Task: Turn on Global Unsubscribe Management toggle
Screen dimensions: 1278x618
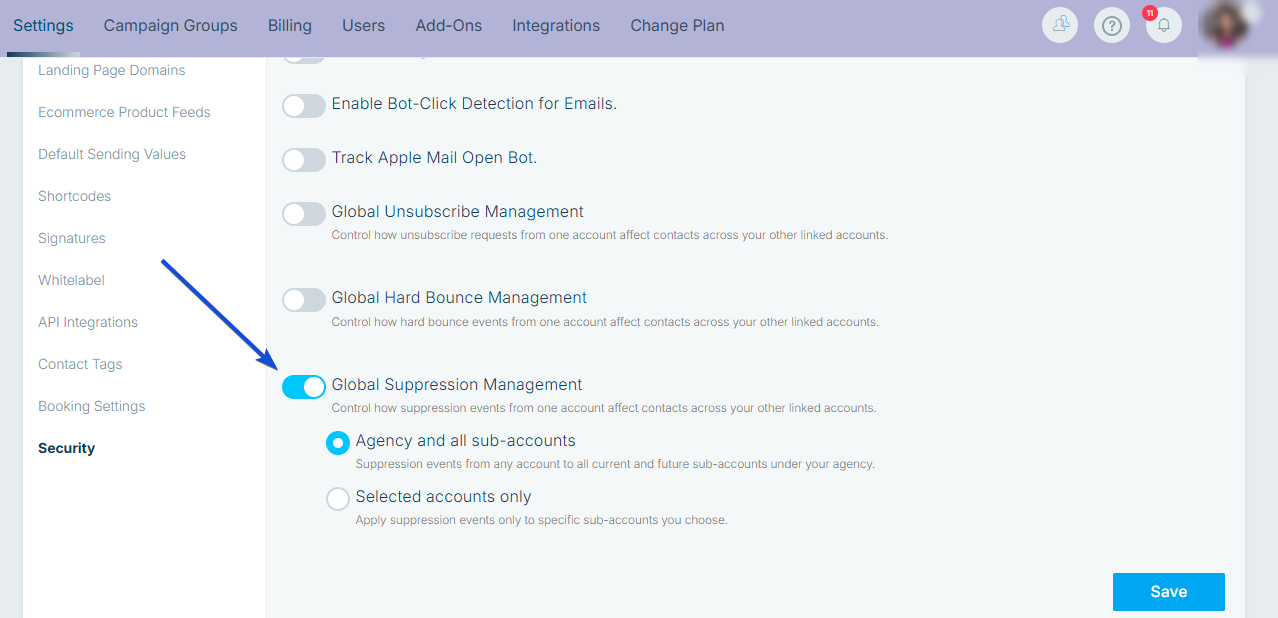Action: [x=304, y=213]
